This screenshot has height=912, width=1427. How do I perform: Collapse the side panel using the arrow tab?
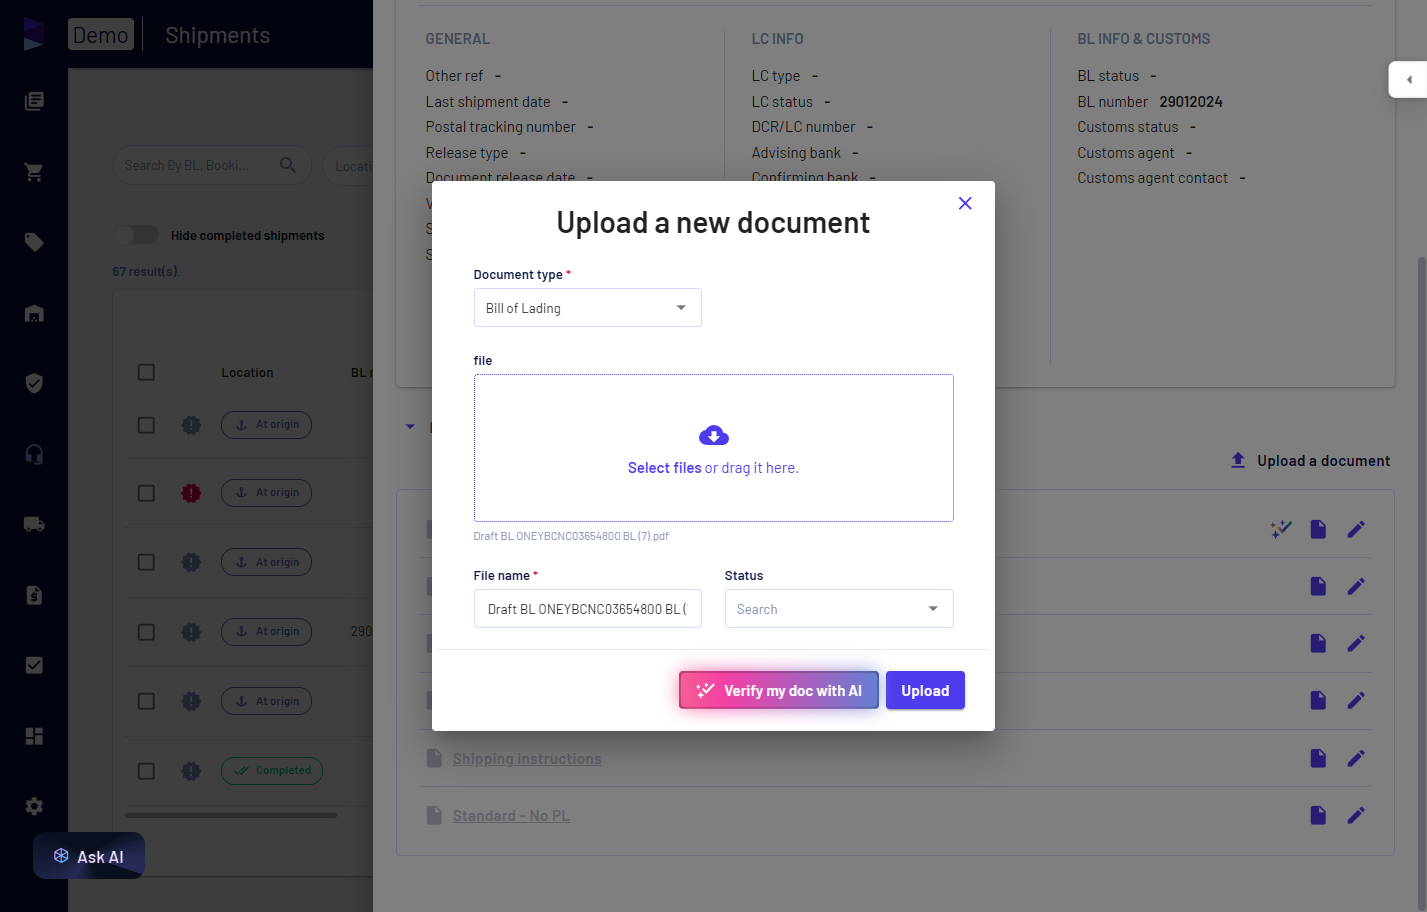1408,80
